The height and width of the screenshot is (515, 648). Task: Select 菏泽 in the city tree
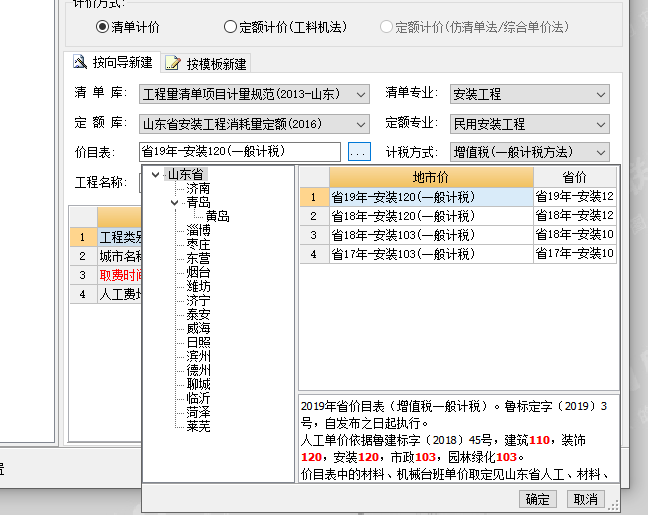198,412
